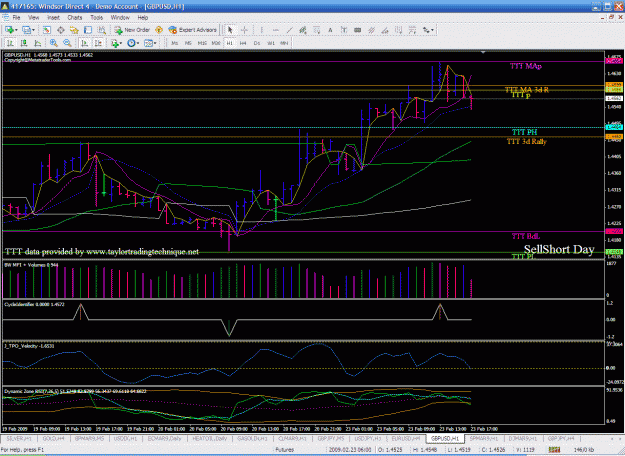
Task: Launch MetaEditor via the yellow diamond icon
Action: 159,30
